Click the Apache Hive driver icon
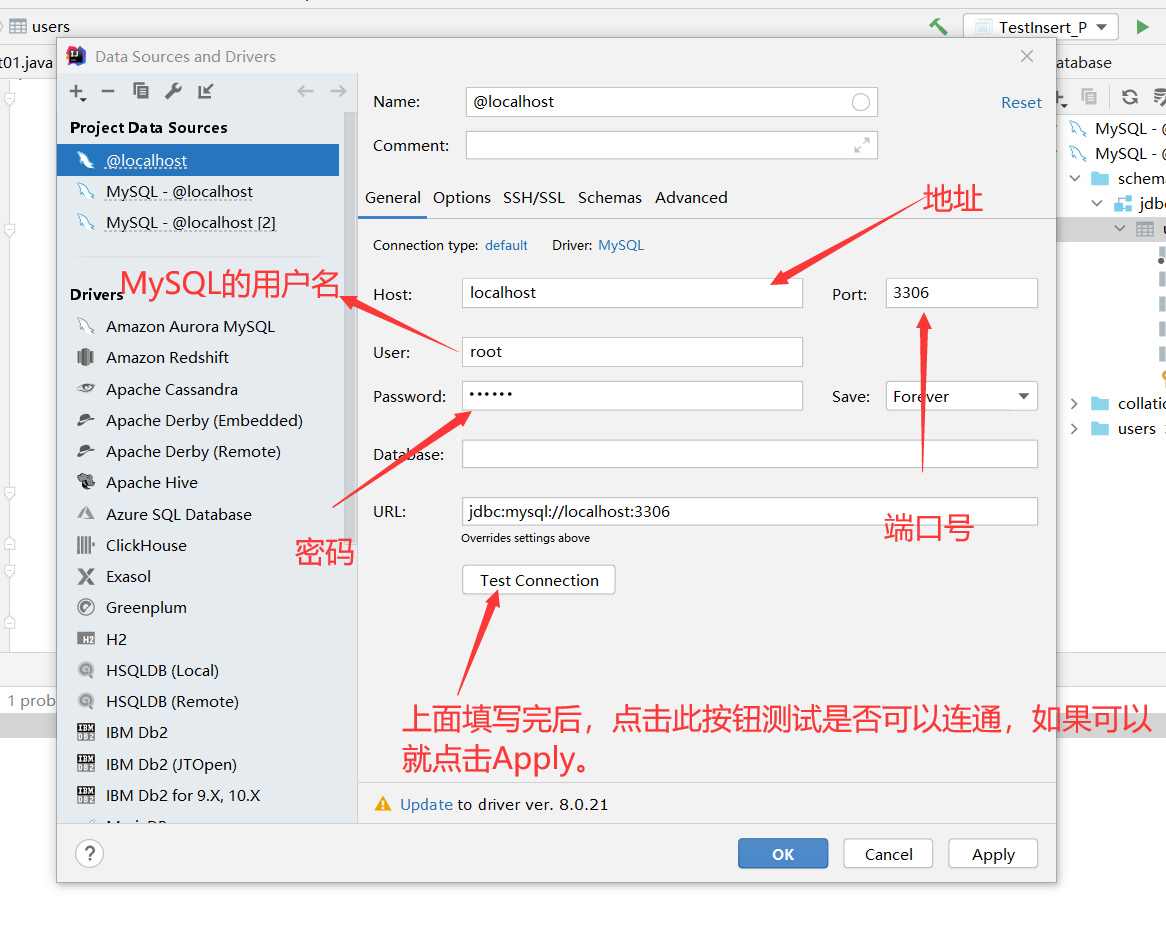The width and height of the screenshot is (1166, 944). [86, 482]
